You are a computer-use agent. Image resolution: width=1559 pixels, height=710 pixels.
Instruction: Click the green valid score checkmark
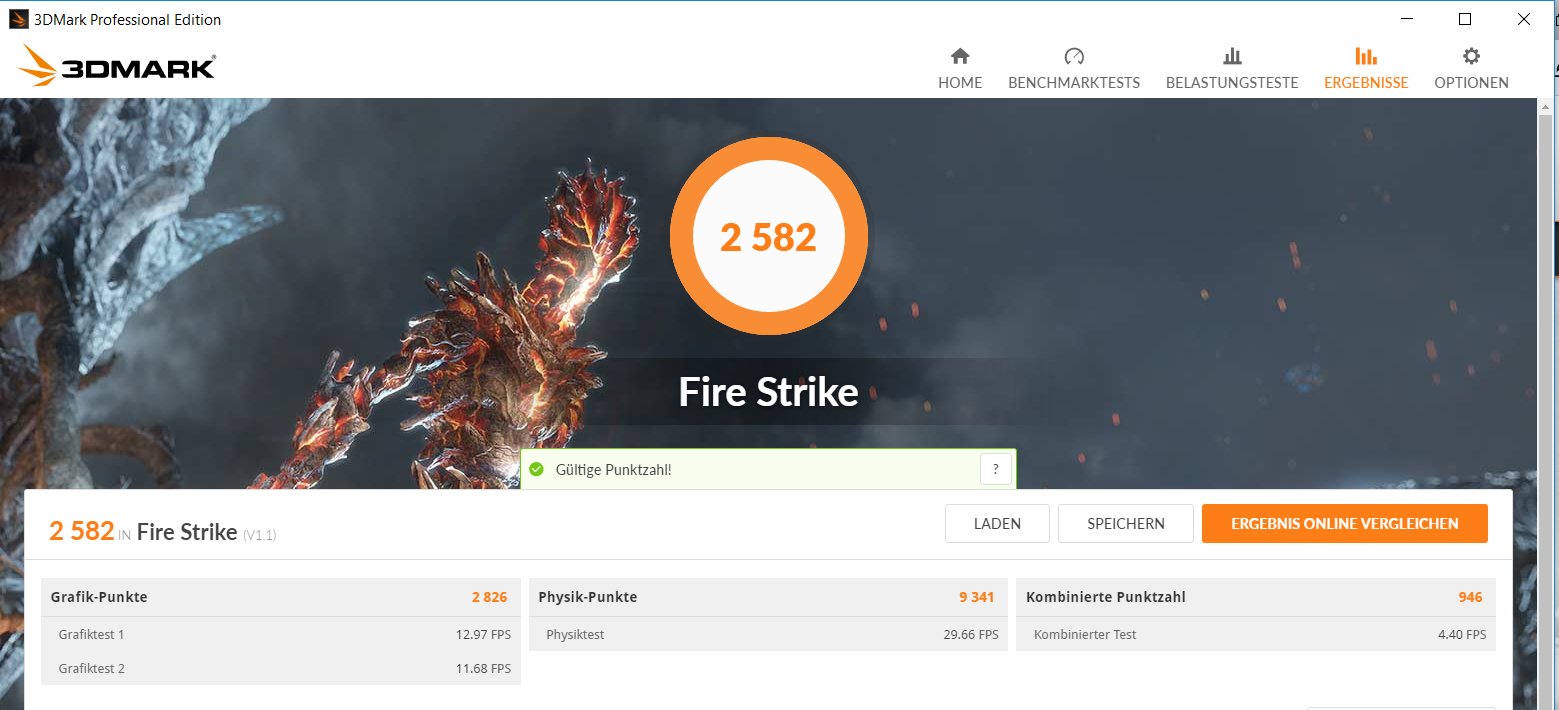pos(536,469)
